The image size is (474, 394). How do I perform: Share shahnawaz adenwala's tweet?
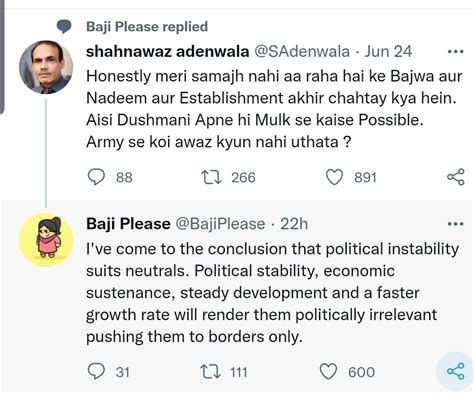tap(456, 177)
